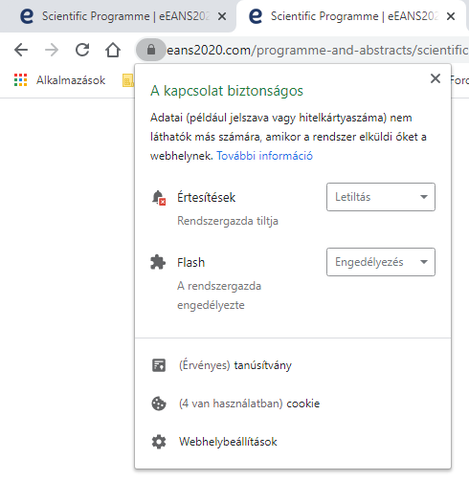The width and height of the screenshot is (469, 480).
Task: Click the favicon of the active tab
Action: pos(256,16)
